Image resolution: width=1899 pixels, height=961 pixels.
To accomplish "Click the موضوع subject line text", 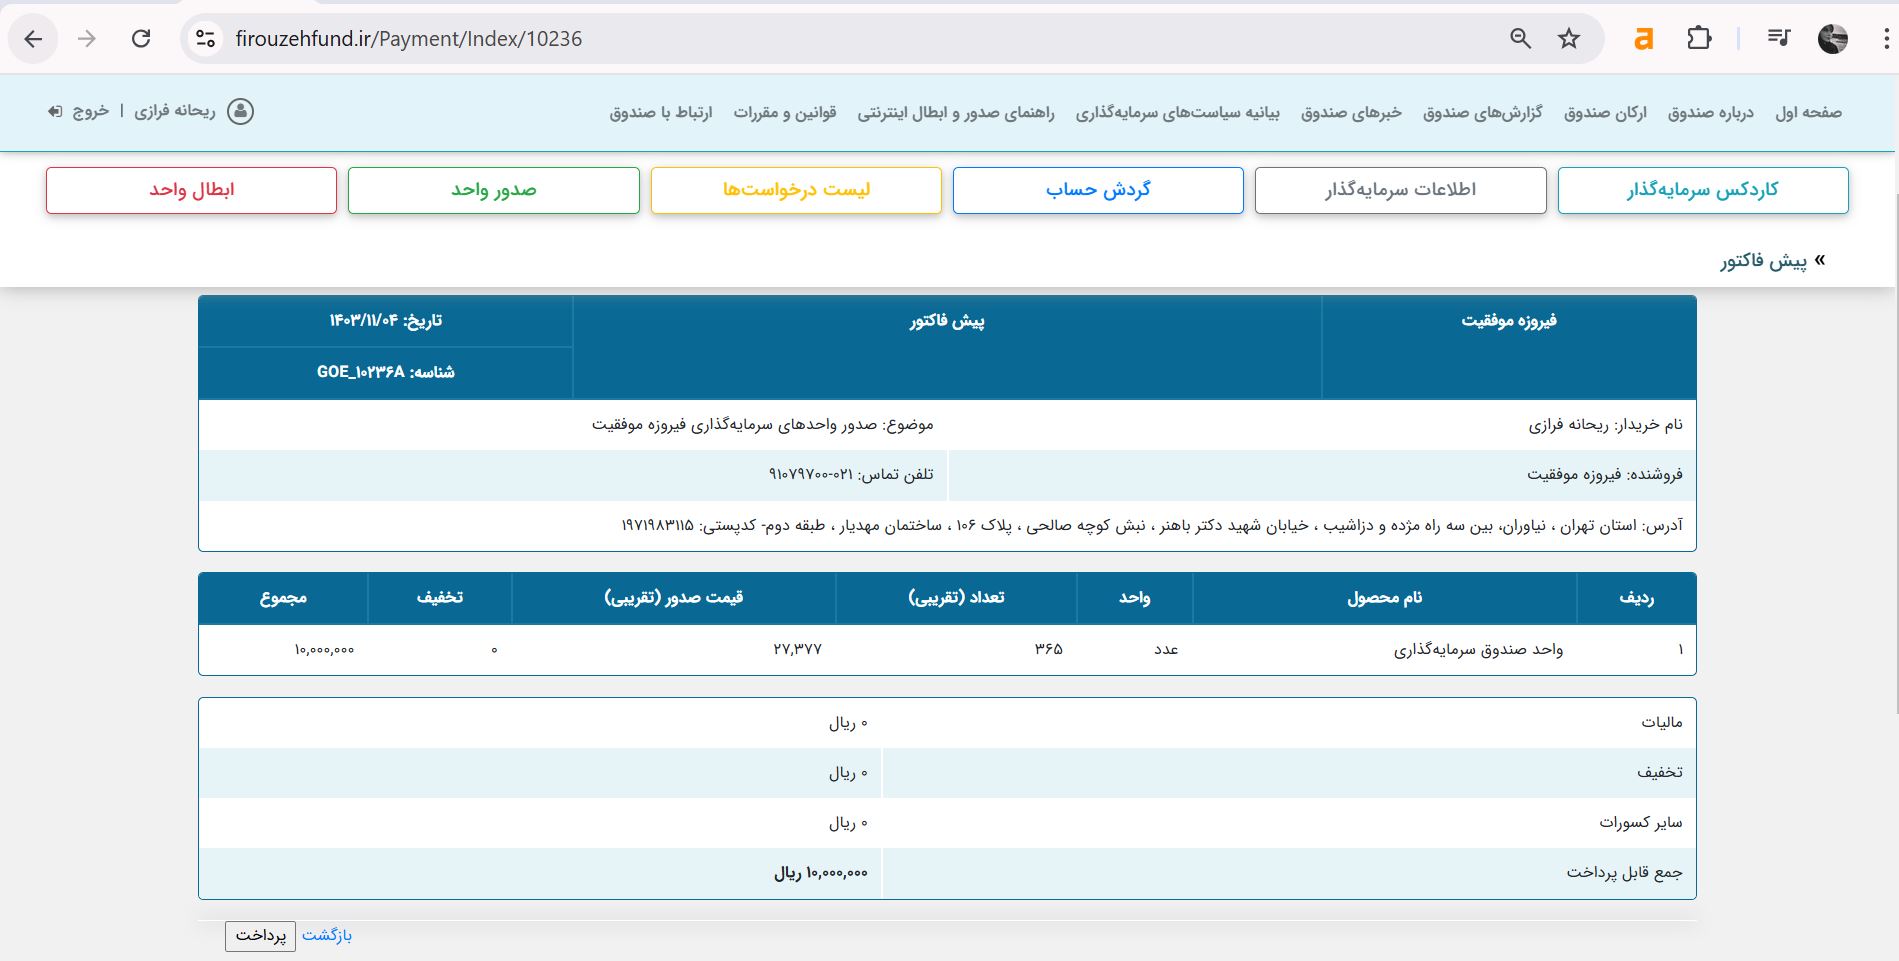I will [x=762, y=425].
